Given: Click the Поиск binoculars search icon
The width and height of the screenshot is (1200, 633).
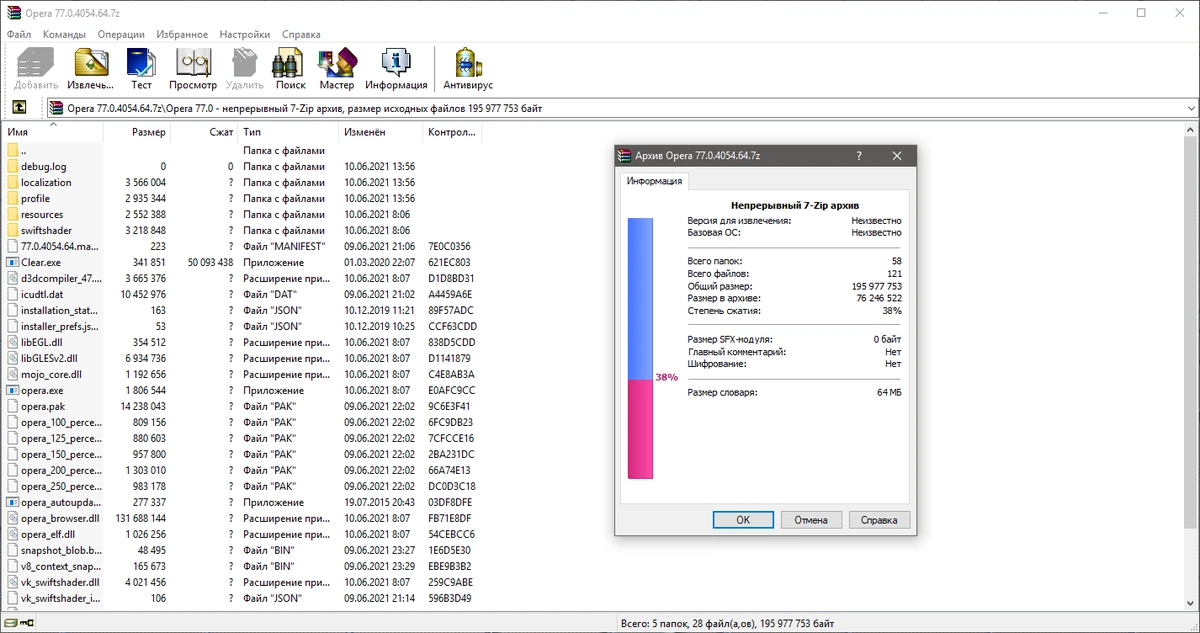Looking at the screenshot, I should tap(290, 63).
